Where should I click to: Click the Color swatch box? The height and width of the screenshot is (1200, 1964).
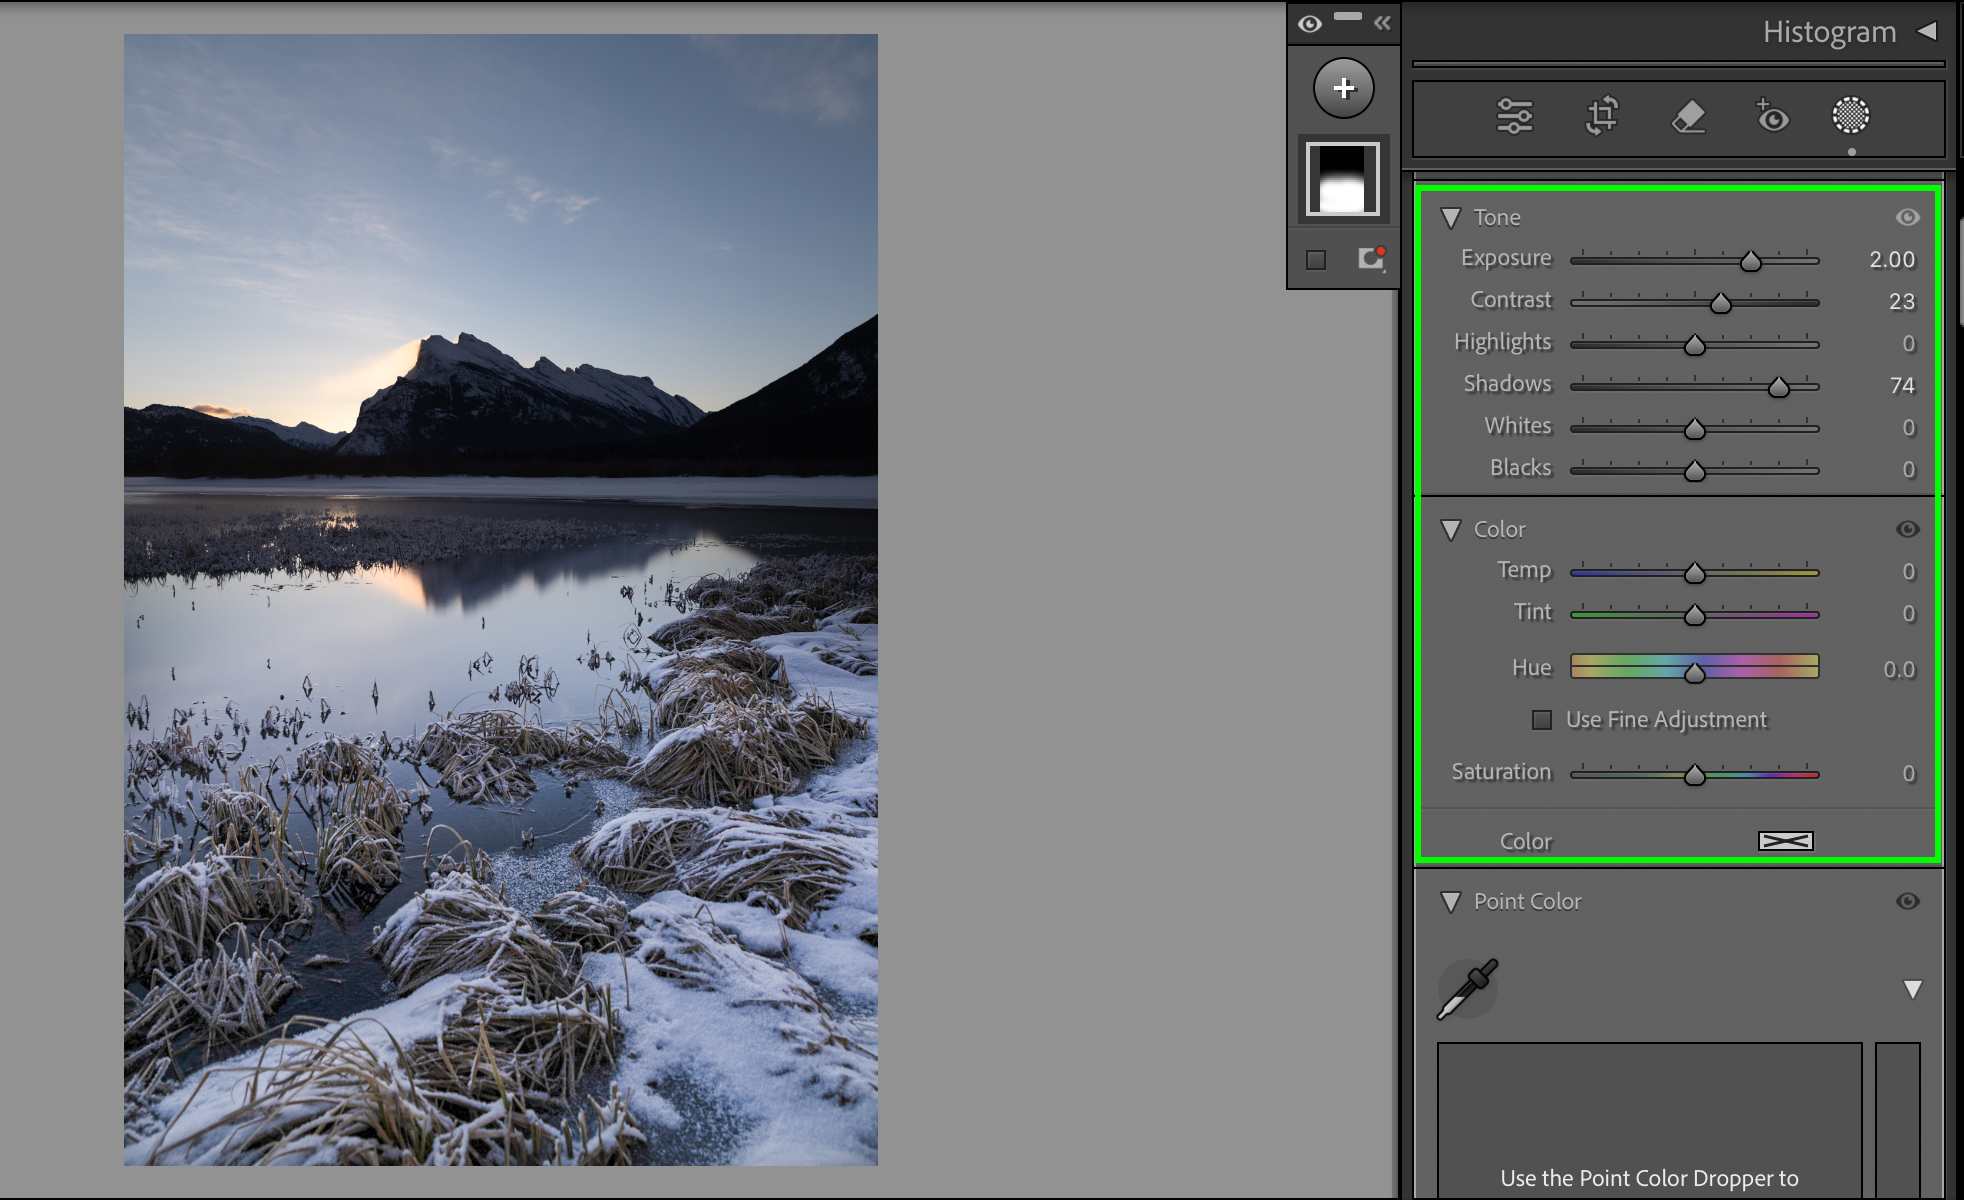(1785, 841)
